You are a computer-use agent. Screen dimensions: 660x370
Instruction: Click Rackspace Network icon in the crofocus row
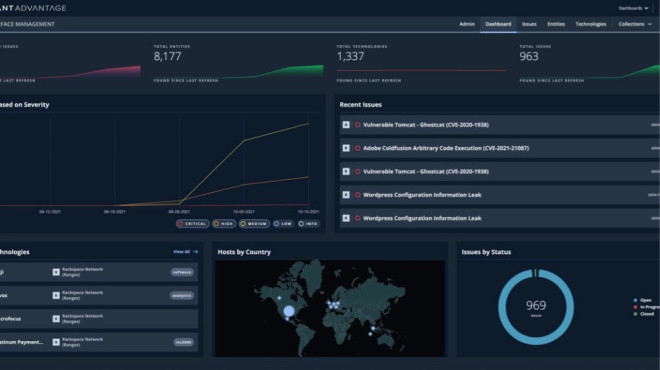(56, 319)
